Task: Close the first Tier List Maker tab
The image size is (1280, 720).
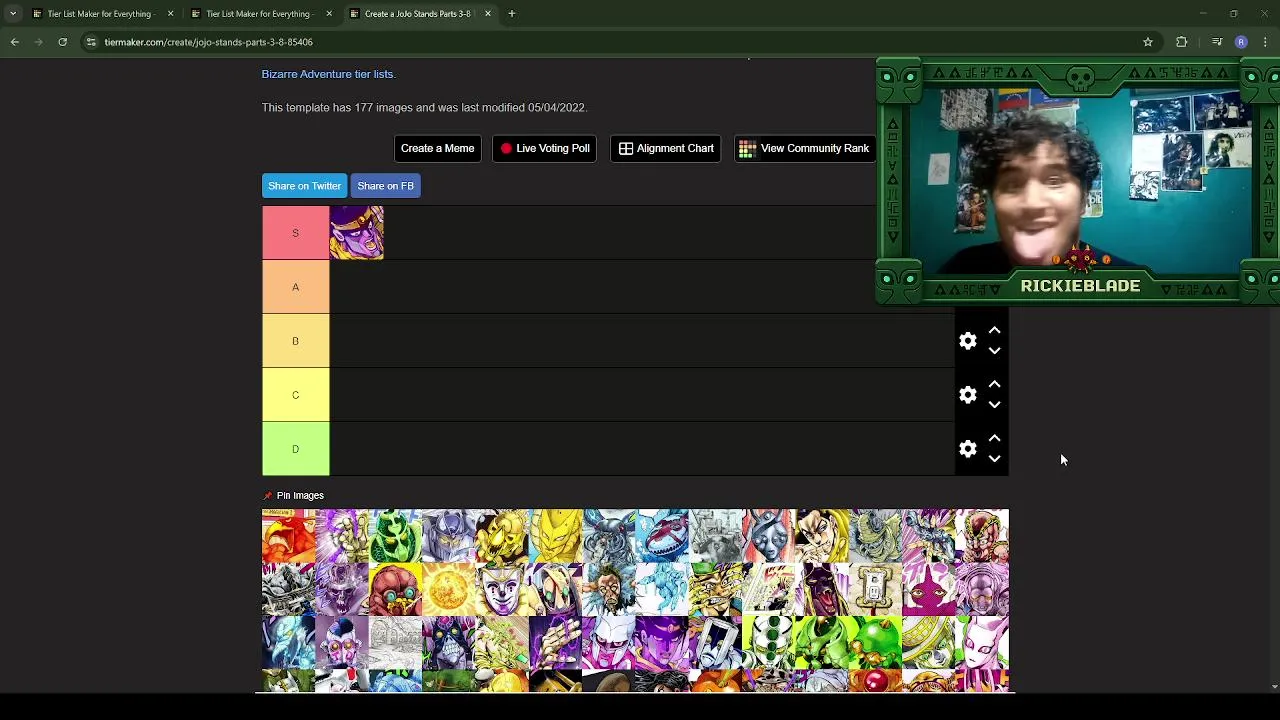Action: (x=170, y=14)
